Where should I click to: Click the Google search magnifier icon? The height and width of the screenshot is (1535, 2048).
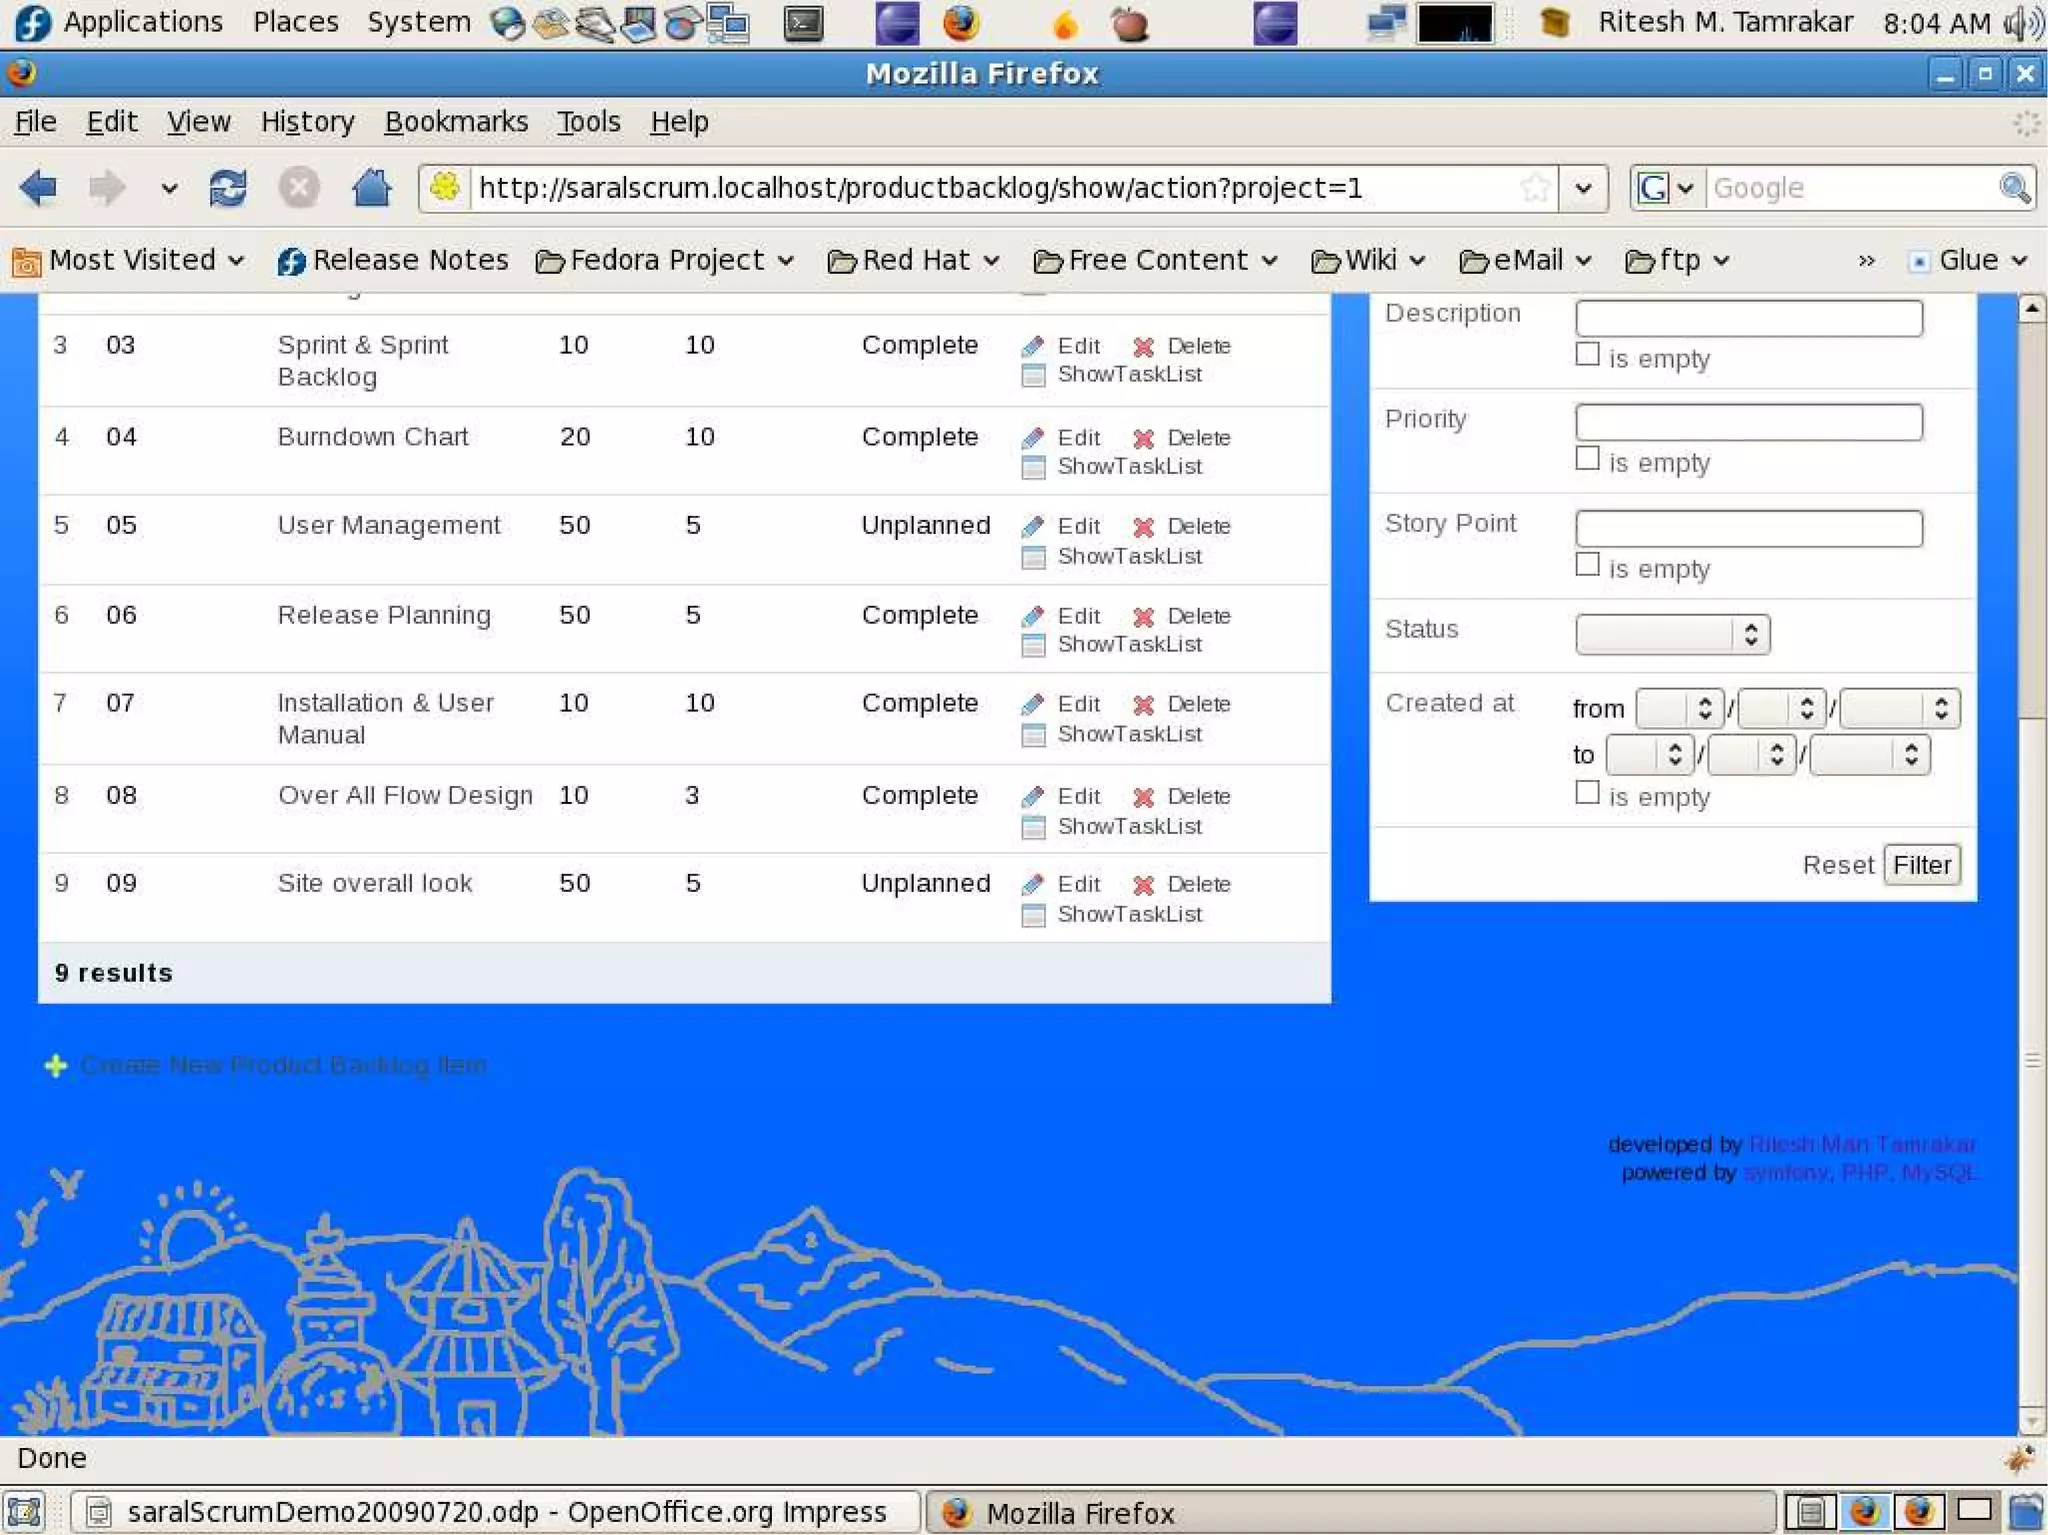(x=2013, y=187)
